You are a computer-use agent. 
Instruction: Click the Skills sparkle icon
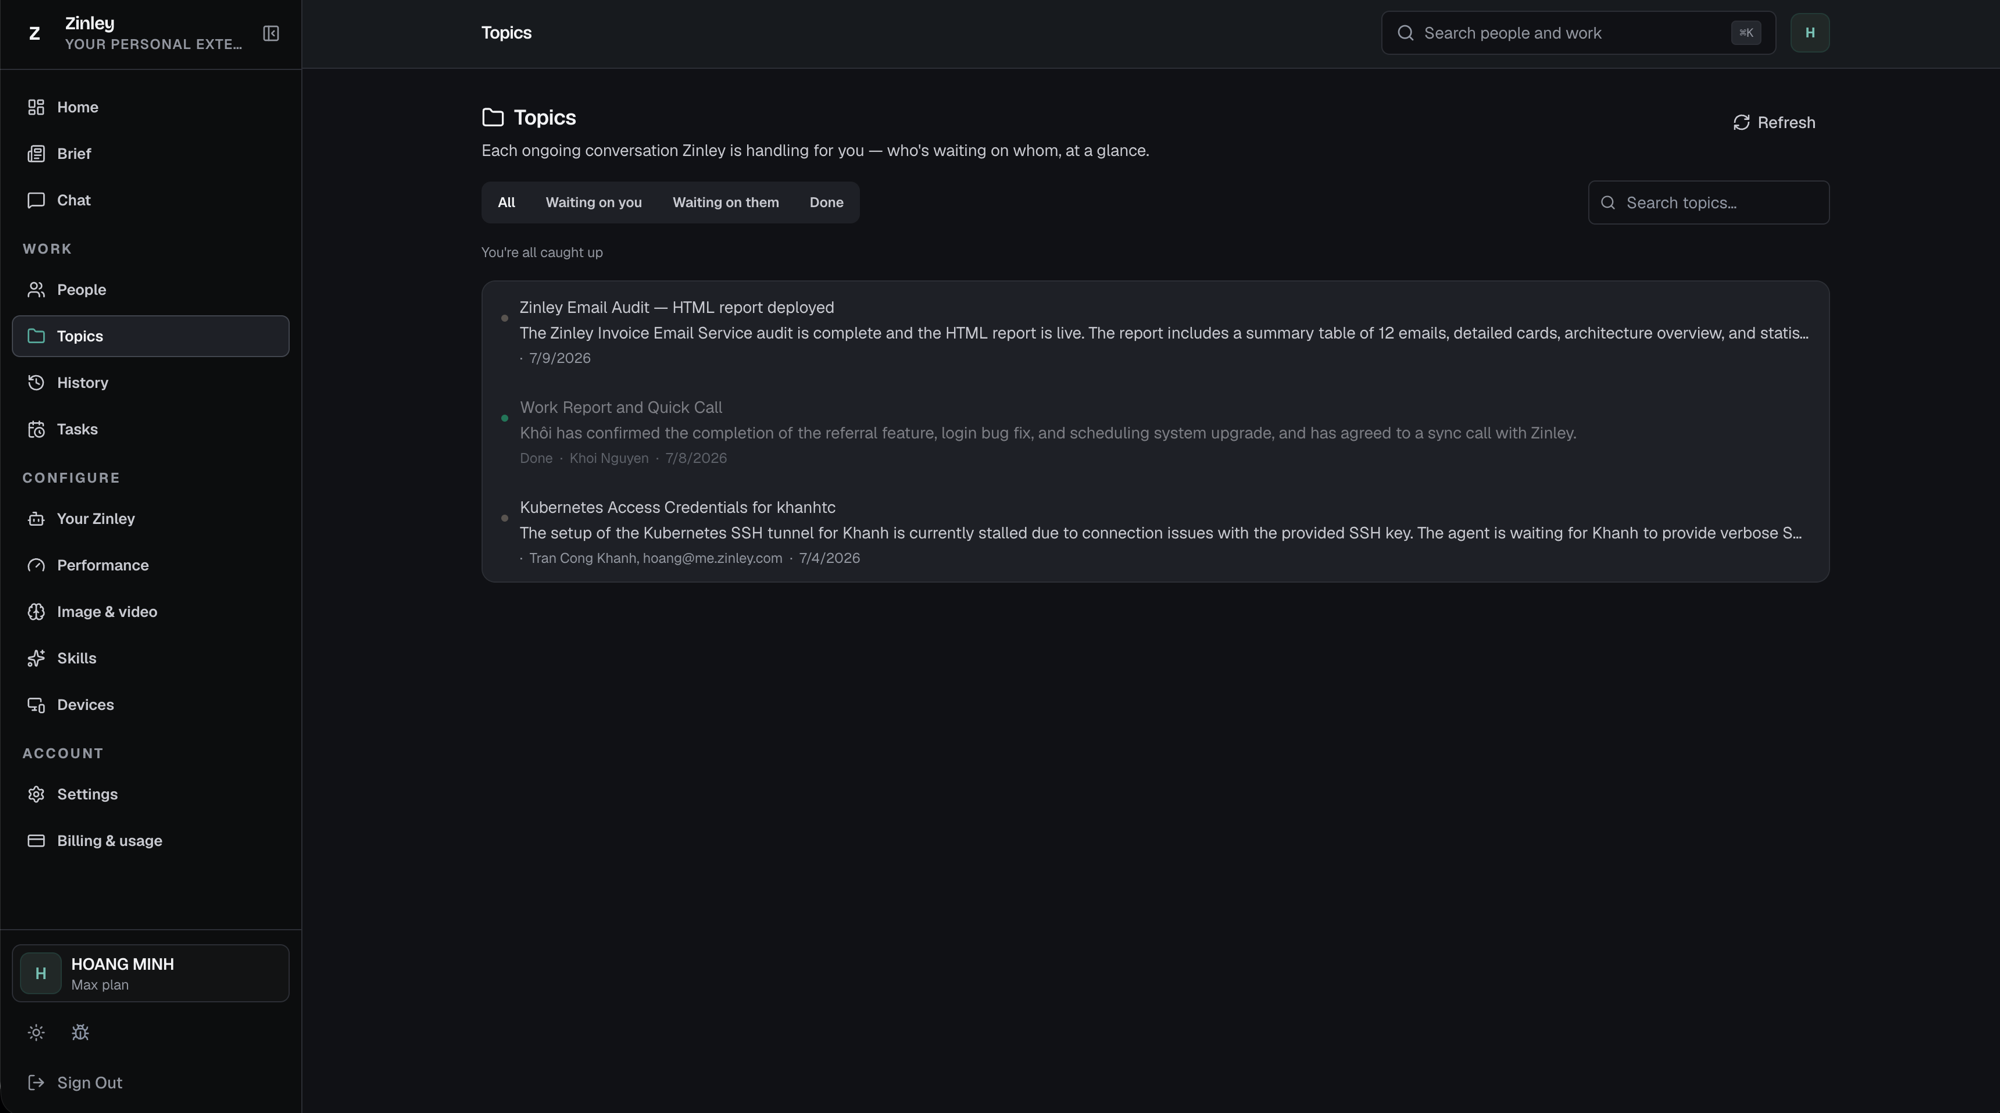pyautogui.click(x=36, y=658)
